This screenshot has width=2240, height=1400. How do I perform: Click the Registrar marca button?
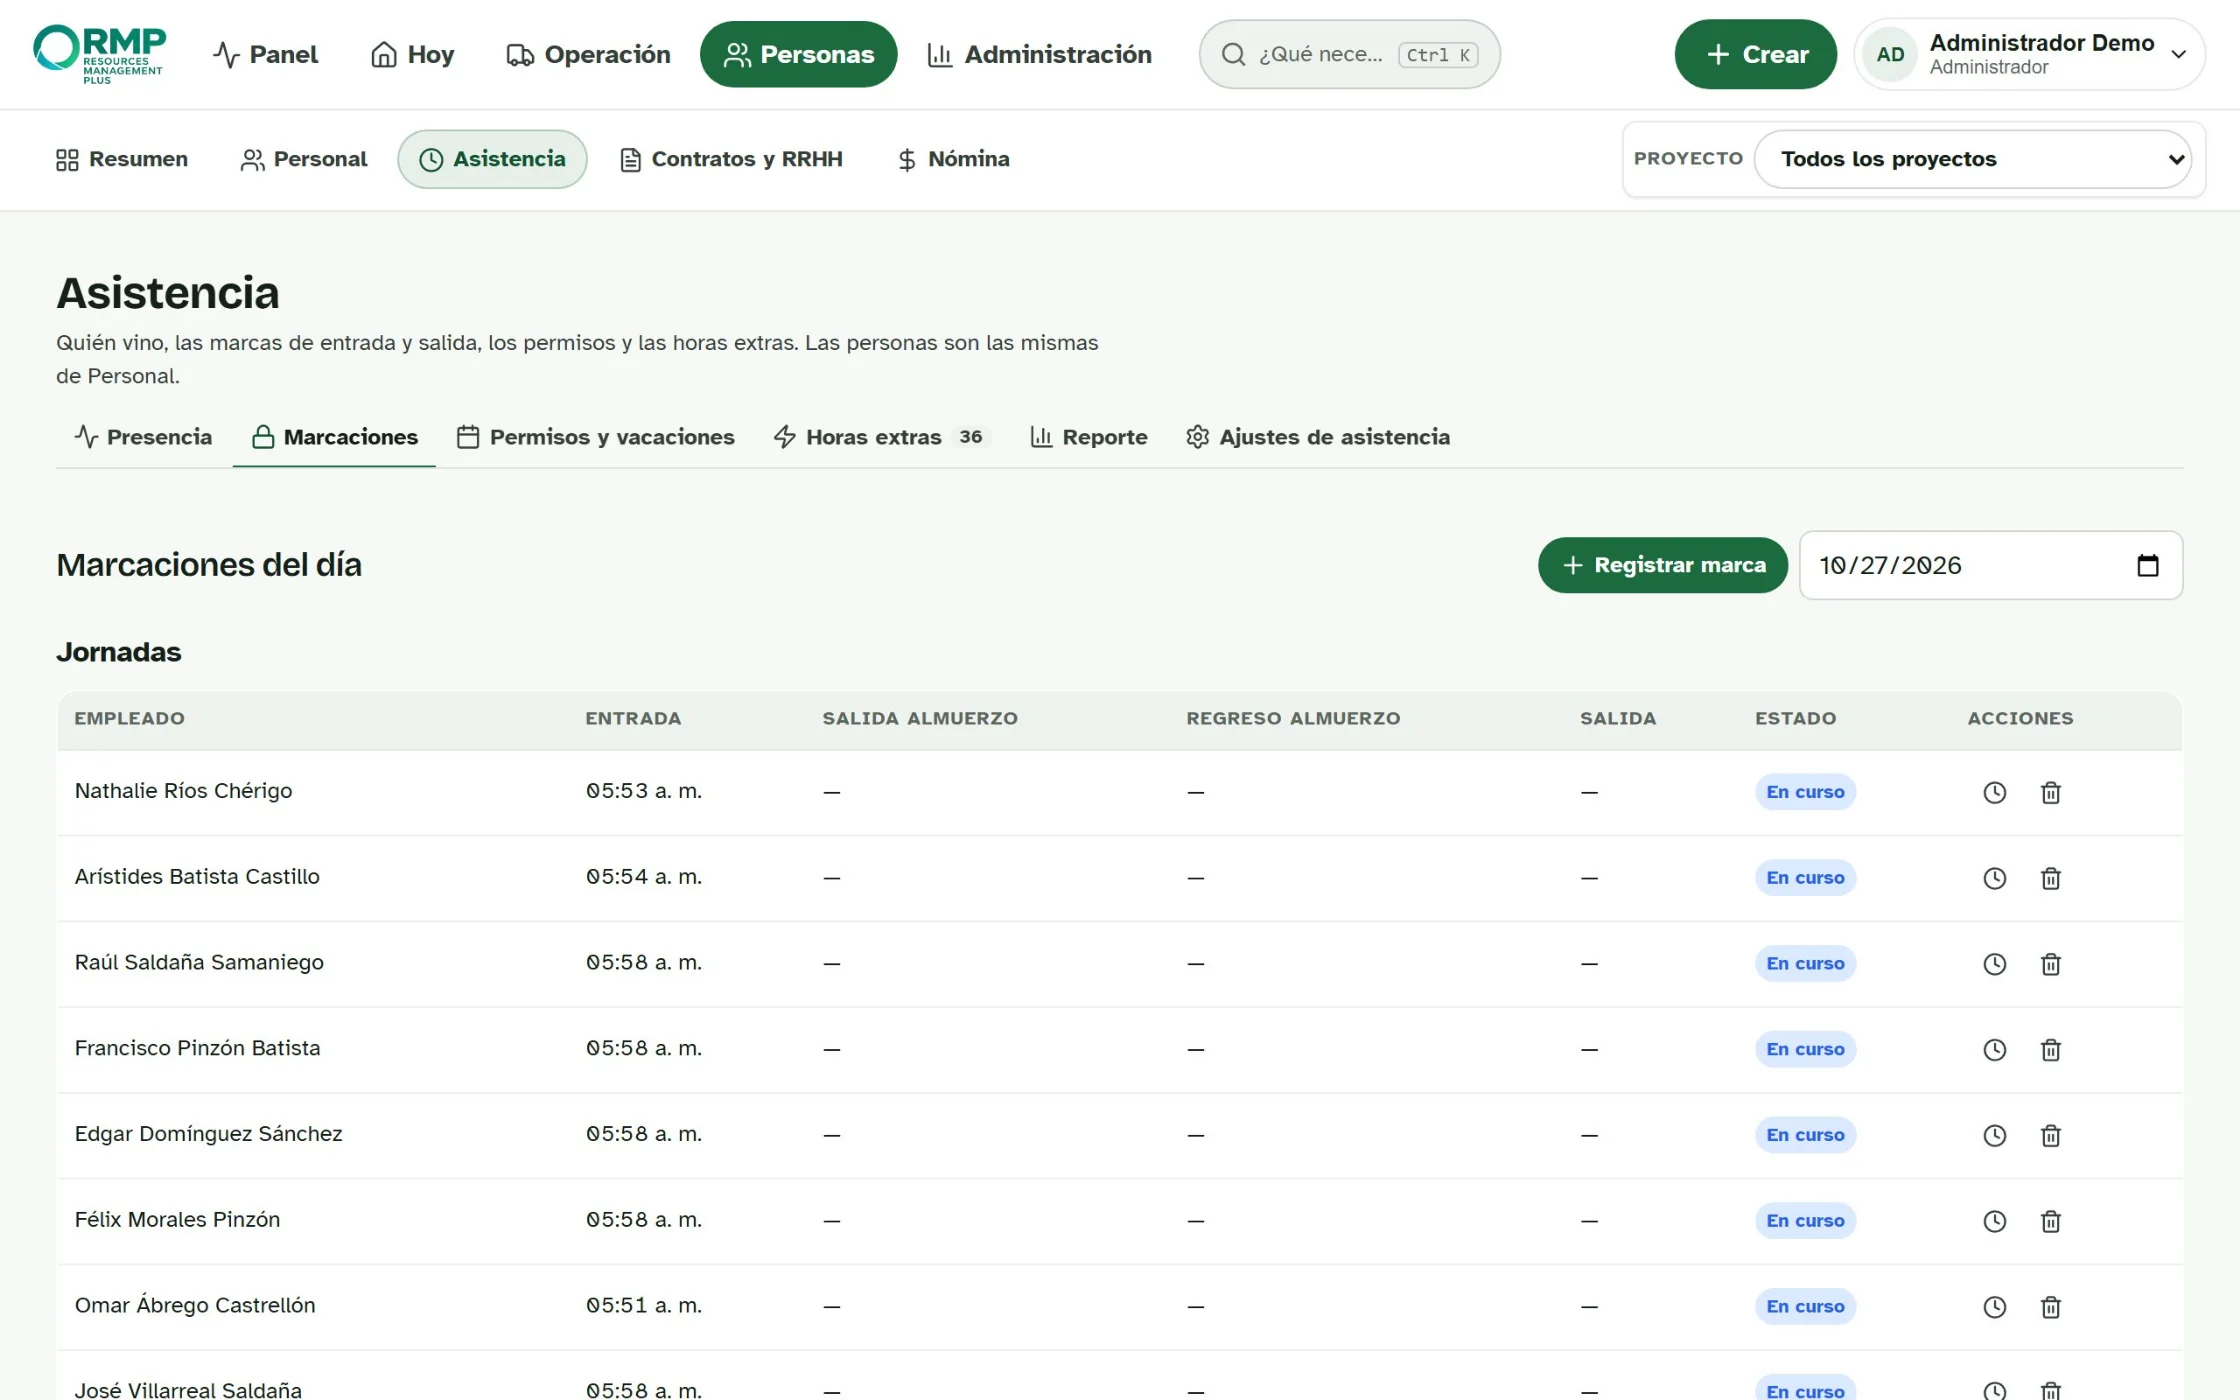click(1662, 565)
